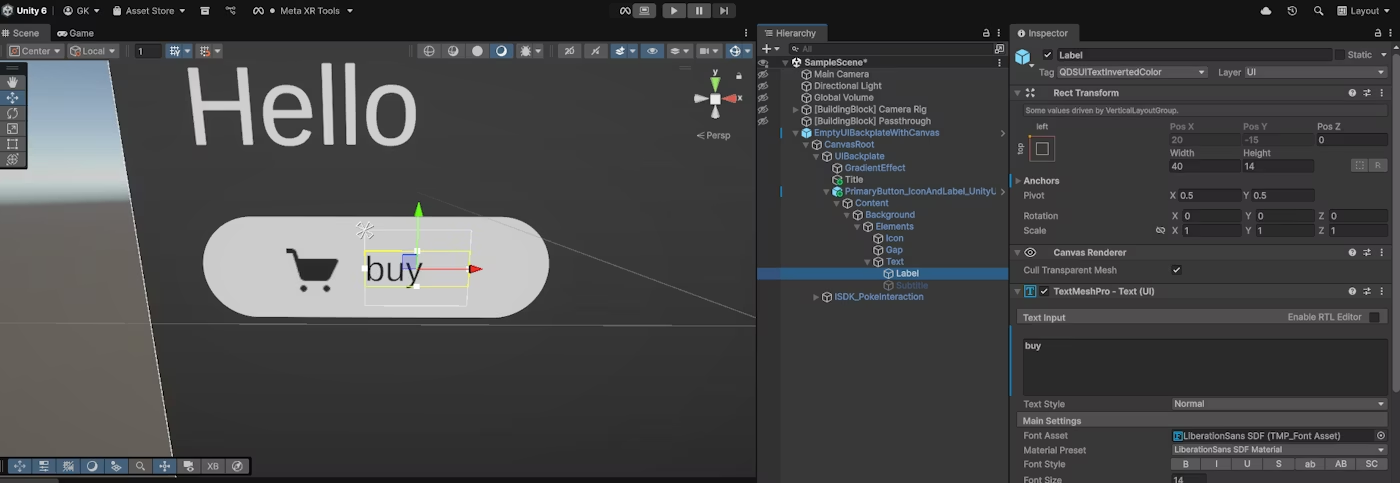
Task: Switch to the Game tab
Action: tap(75, 33)
